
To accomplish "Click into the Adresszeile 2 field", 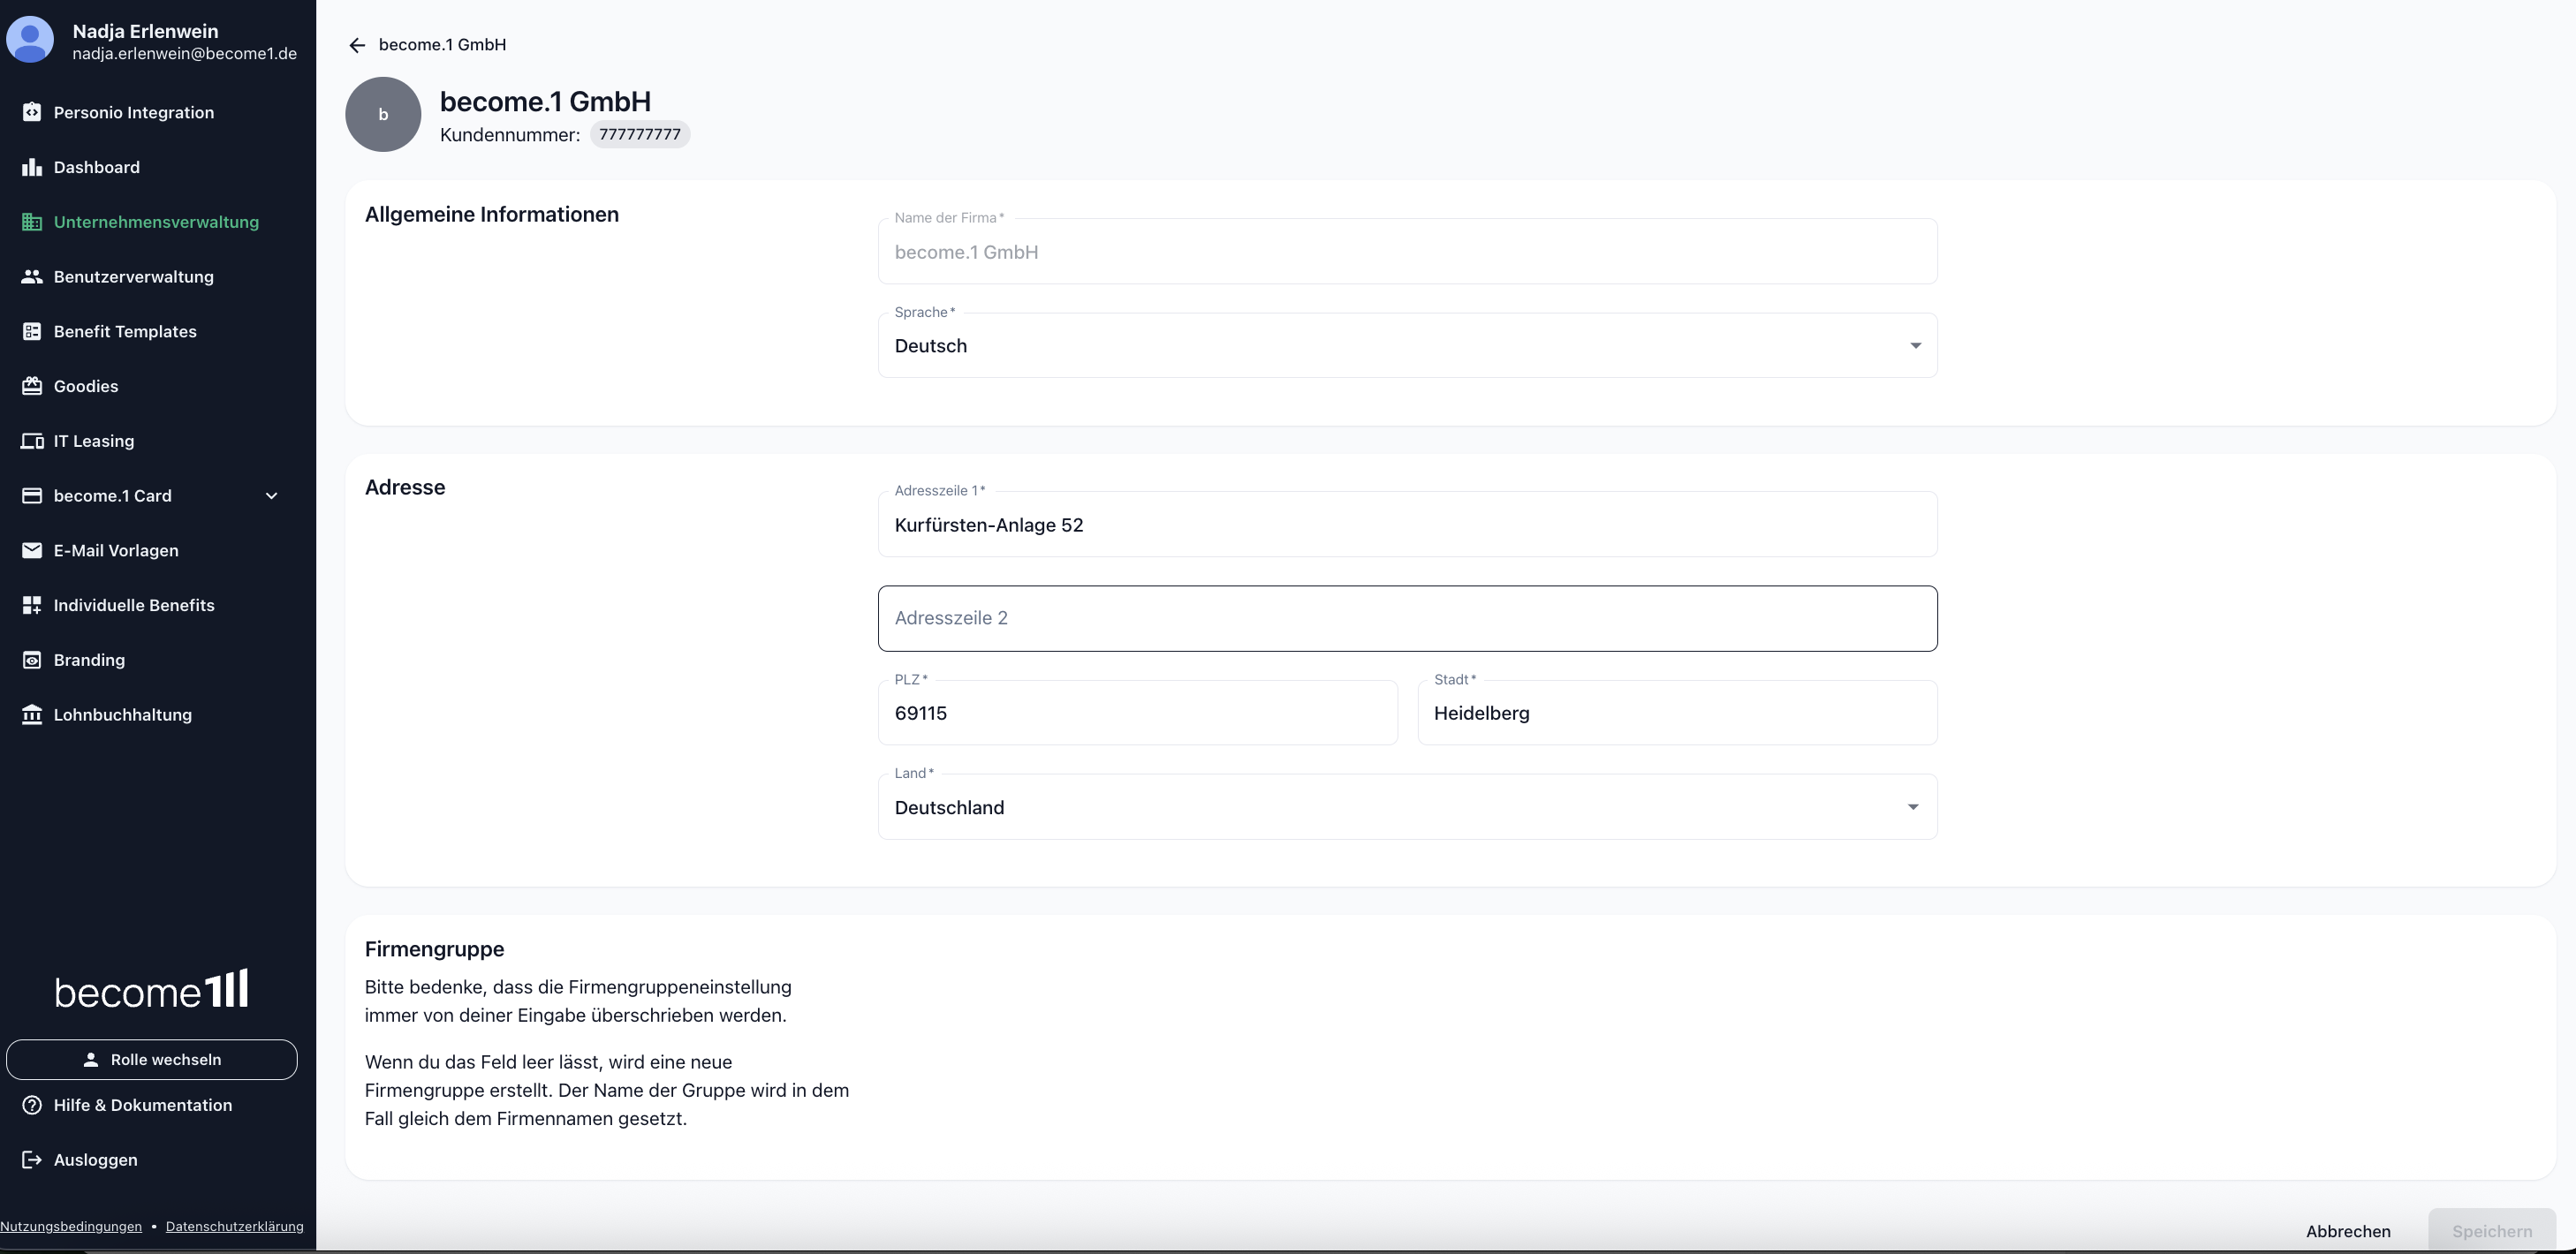I will point(1407,618).
